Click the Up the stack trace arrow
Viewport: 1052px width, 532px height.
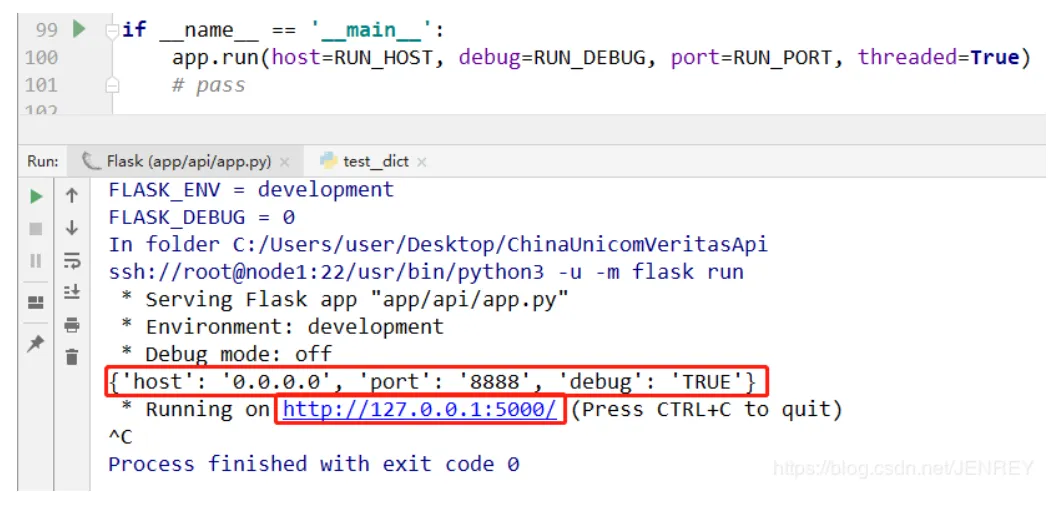[x=72, y=195]
